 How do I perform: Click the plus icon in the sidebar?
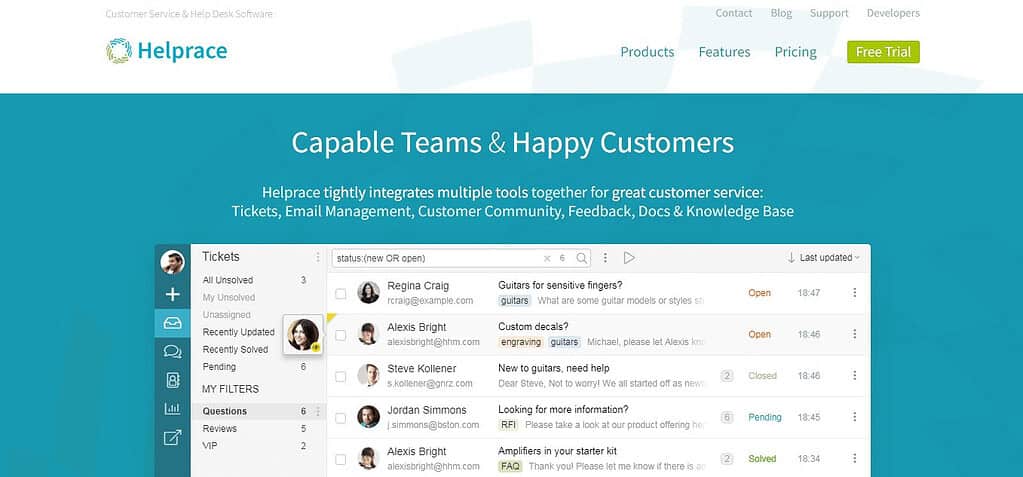click(x=172, y=294)
